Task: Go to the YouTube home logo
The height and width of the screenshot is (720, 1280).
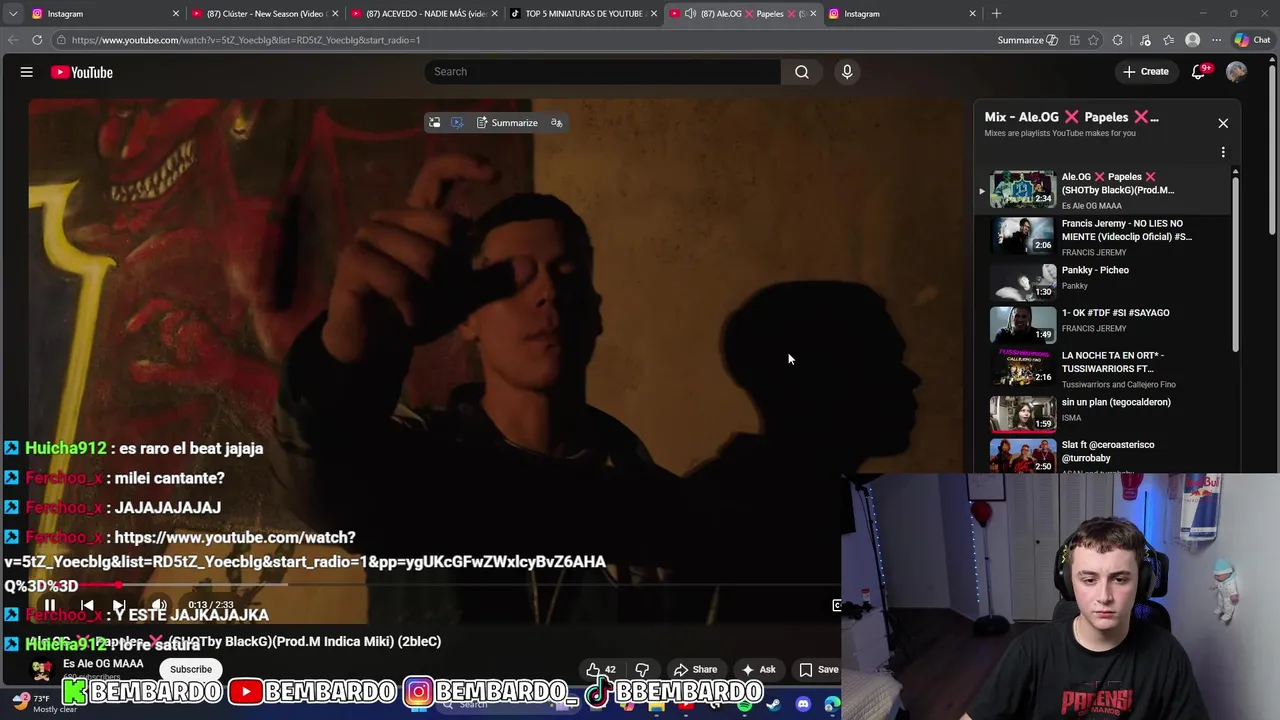Action: tap(81, 72)
